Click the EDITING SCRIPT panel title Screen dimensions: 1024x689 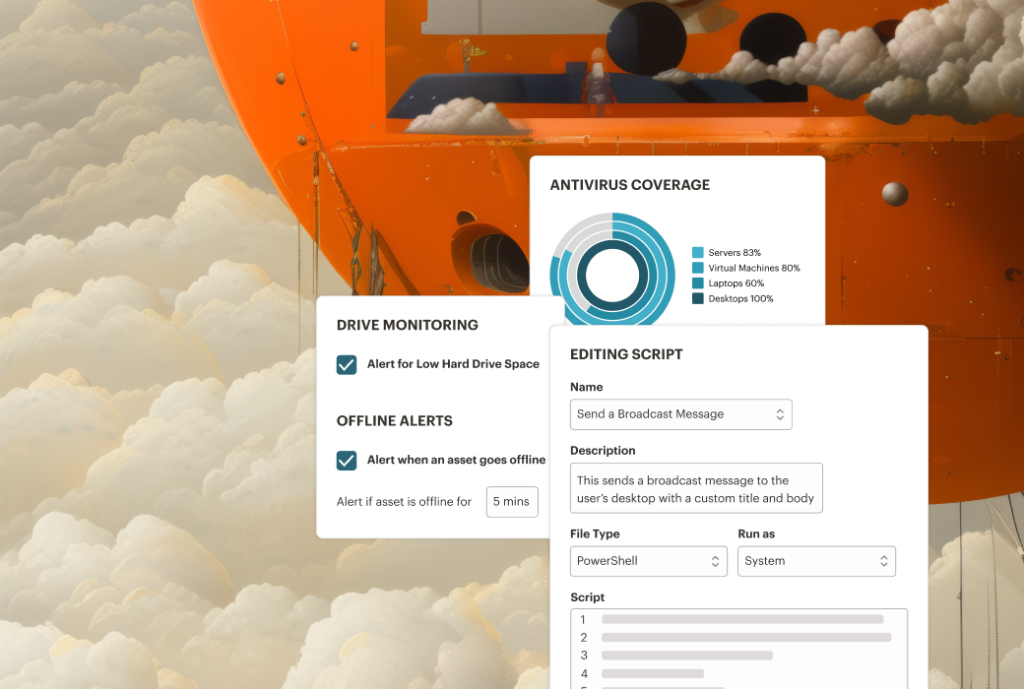625,354
